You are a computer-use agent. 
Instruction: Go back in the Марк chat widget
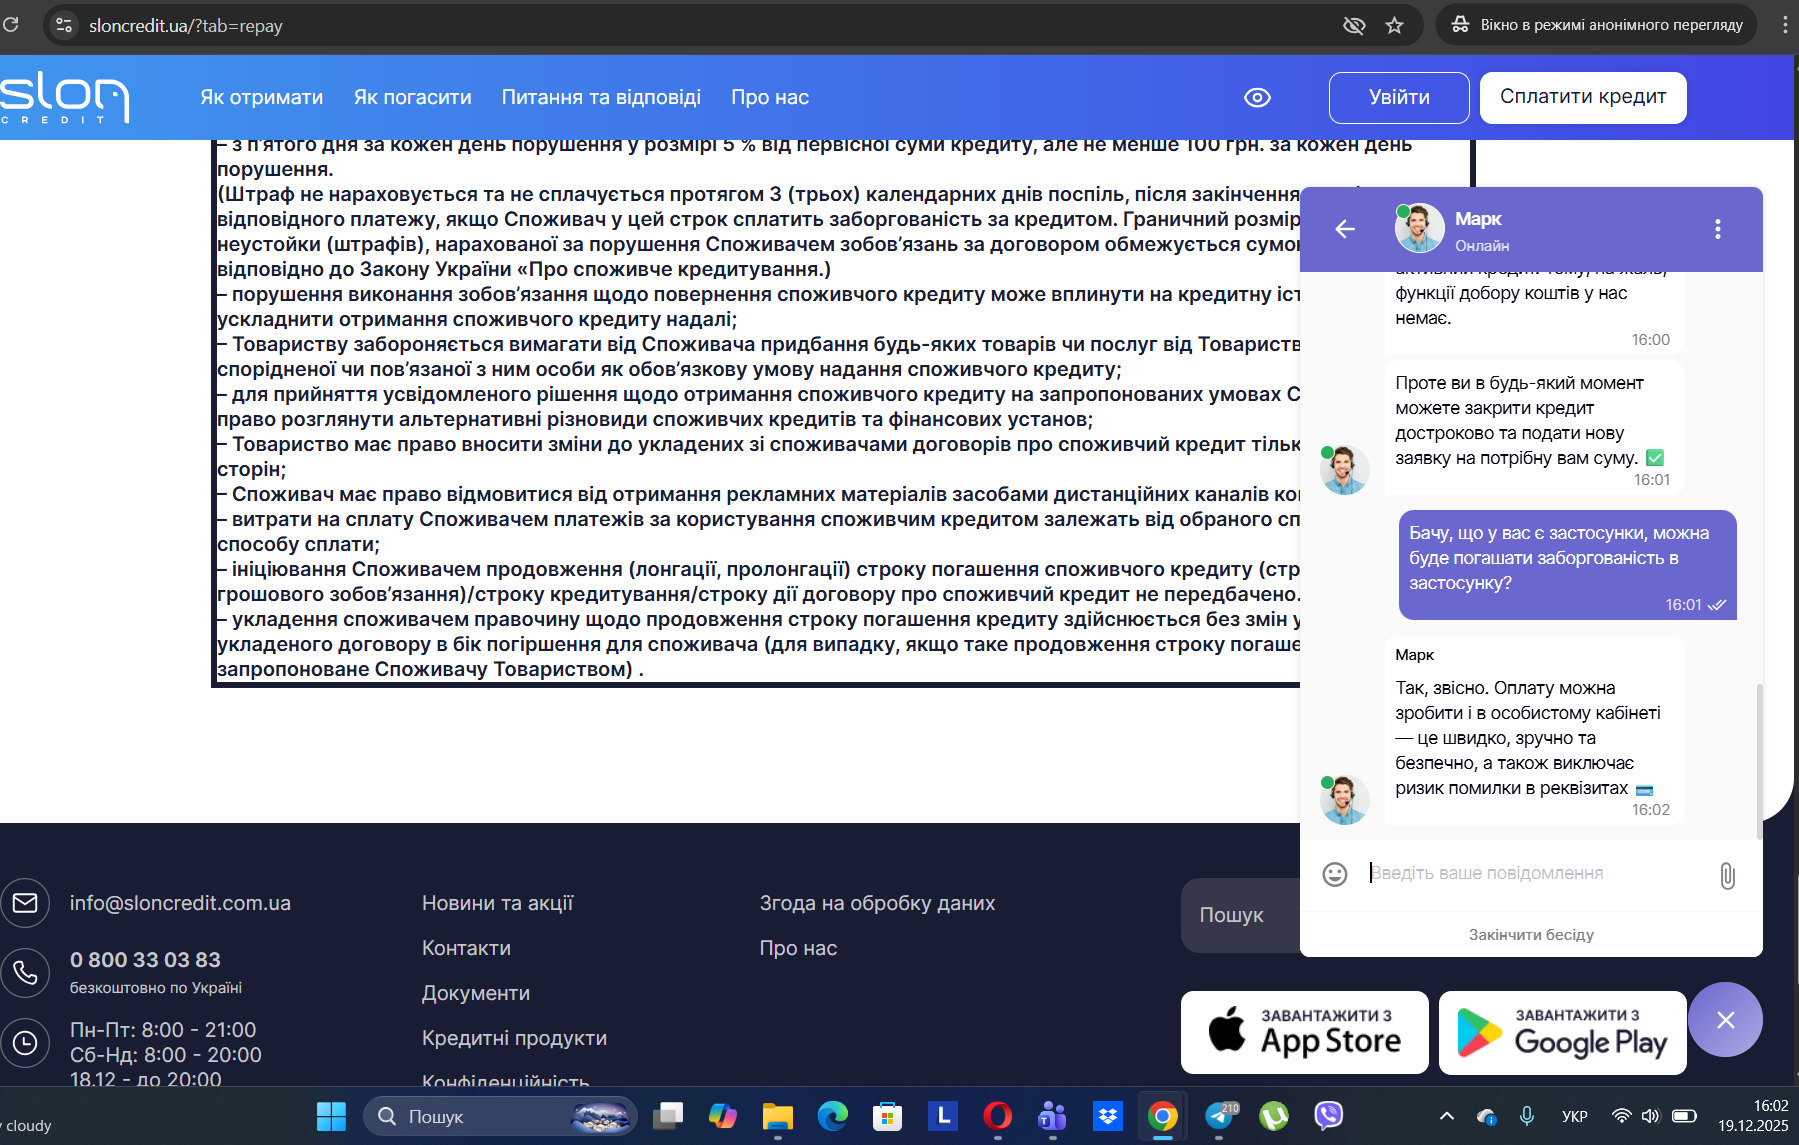point(1345,229)
